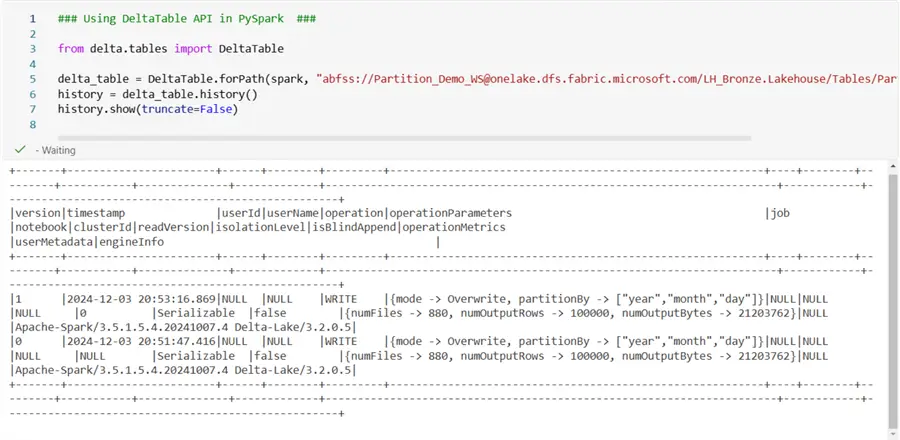900x440 pixels.
Task: Click the operationParameters column header in output
Action: 450,213
